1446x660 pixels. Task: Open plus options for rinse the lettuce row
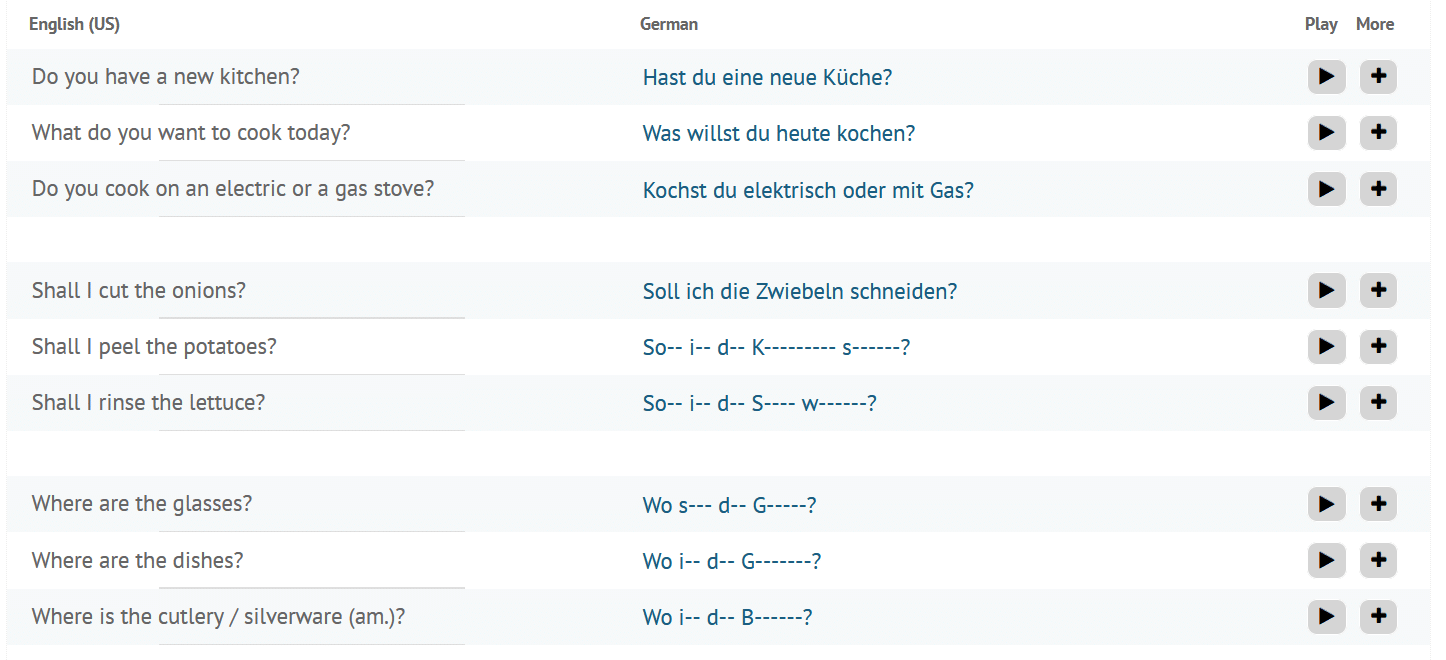coord(1378,403)
